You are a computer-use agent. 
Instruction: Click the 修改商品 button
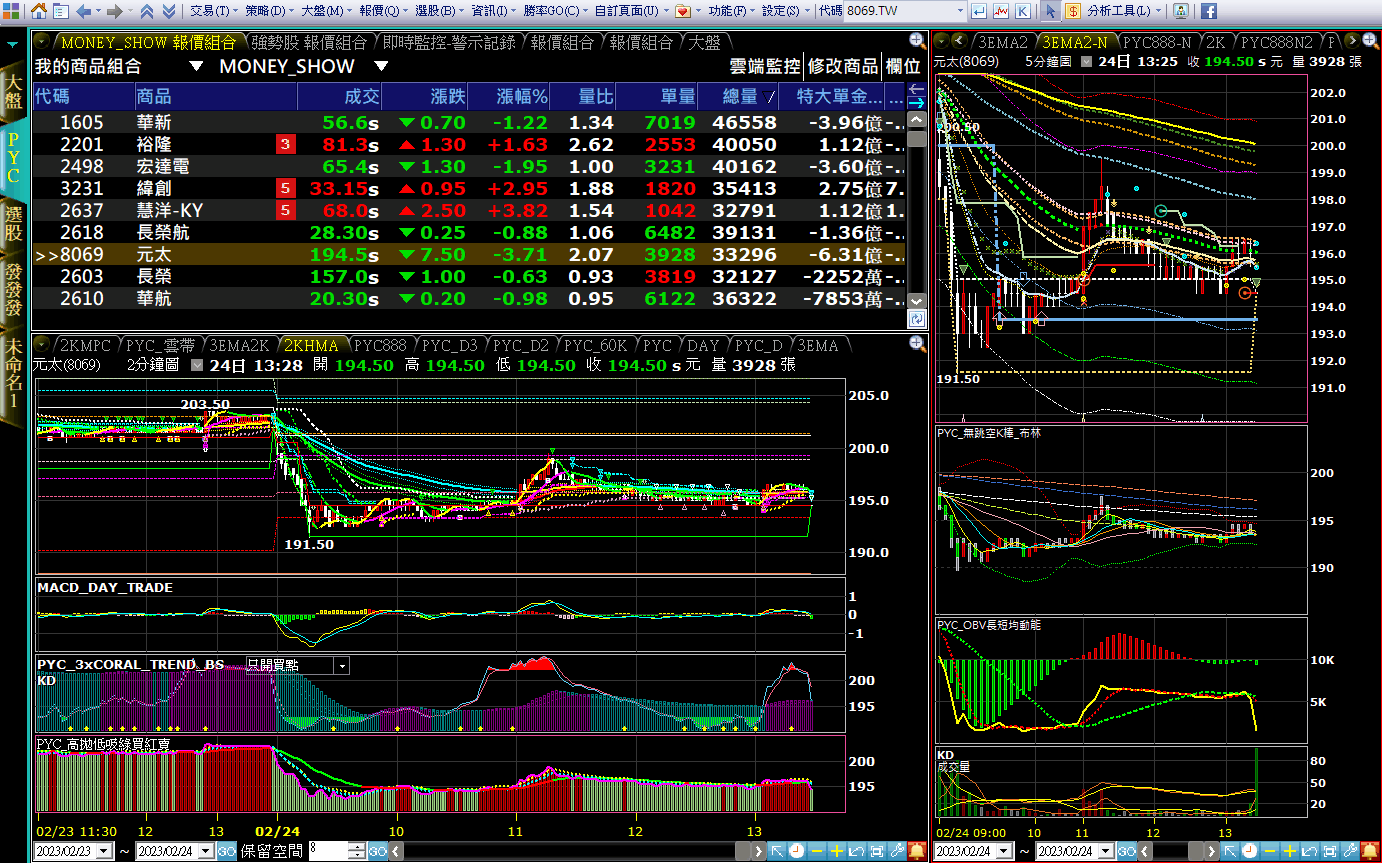(842, 67)
